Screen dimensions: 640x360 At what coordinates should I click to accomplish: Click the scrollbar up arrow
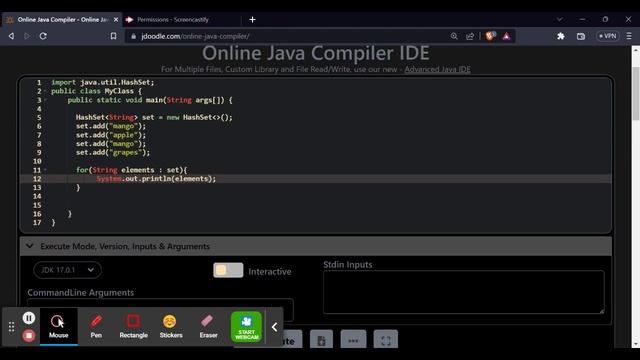coord(636,50)
